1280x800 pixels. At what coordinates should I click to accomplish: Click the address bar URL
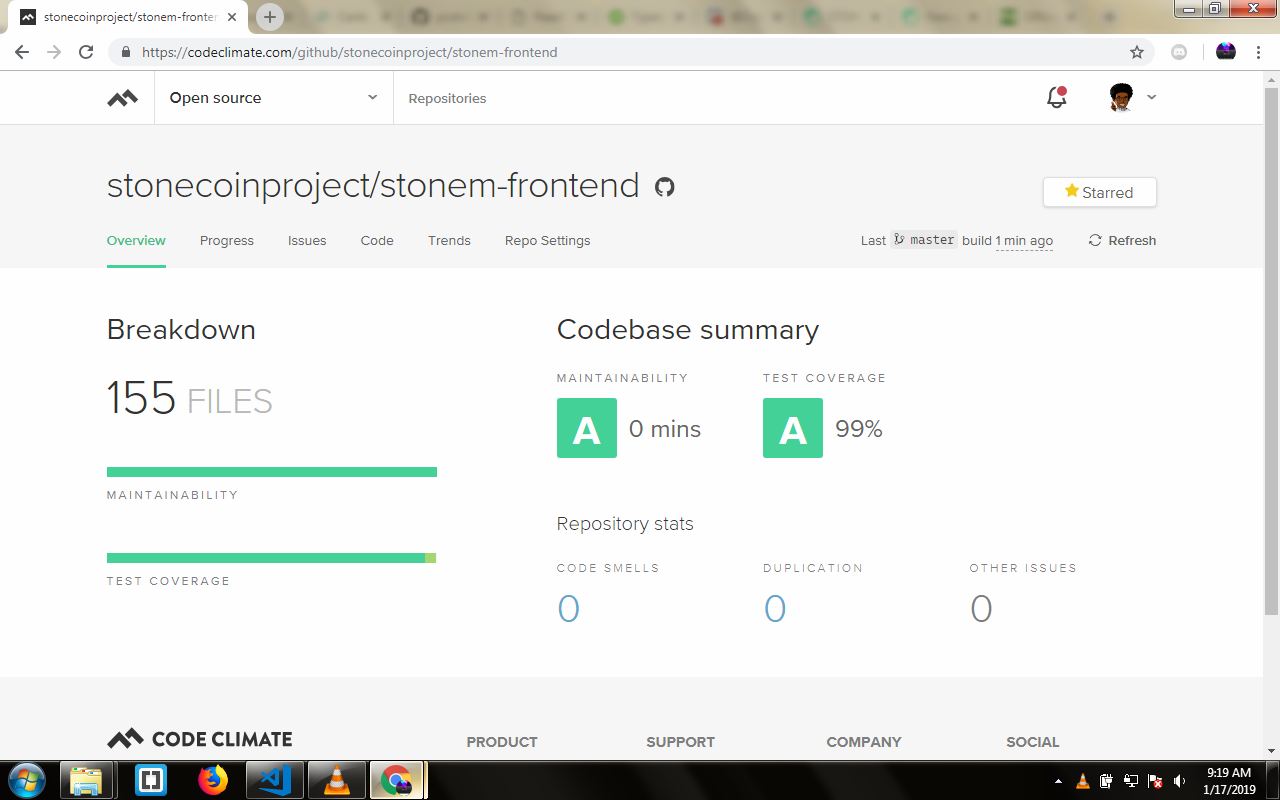click(x=350, y=52)
